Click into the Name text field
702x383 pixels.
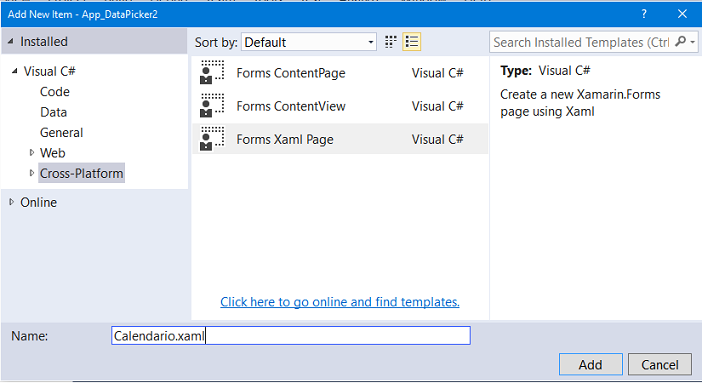(x=291, y=336)
